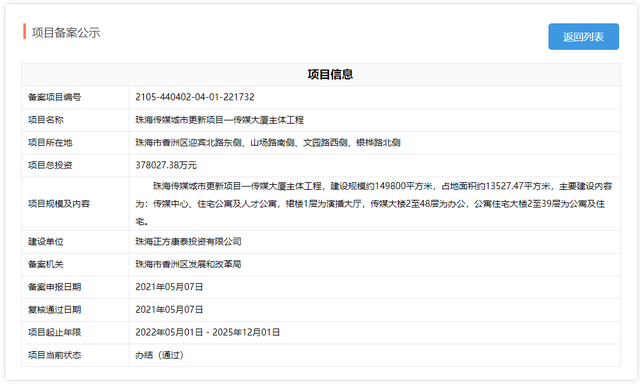Select the 项目信息 table header
Viewport: 640px width, 384px height.
coord(330,74)
